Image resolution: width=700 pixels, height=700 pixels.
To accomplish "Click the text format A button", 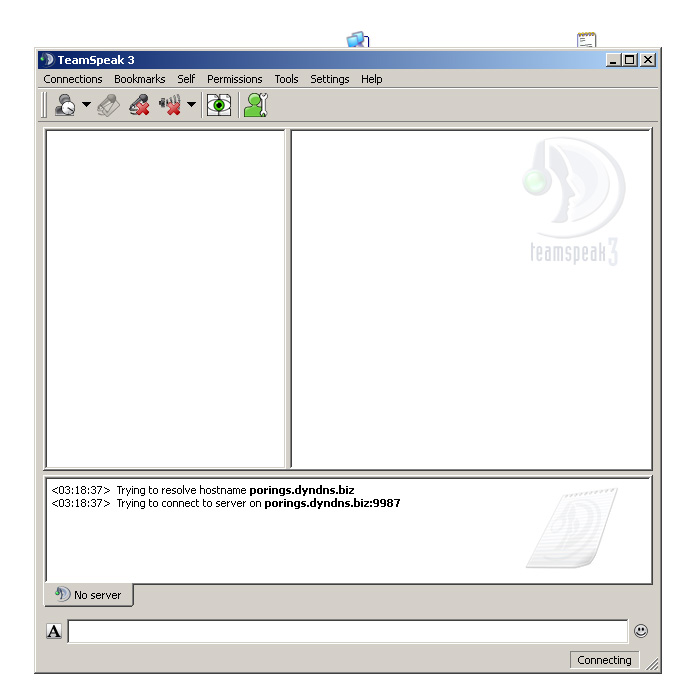I will click(54, 631).
